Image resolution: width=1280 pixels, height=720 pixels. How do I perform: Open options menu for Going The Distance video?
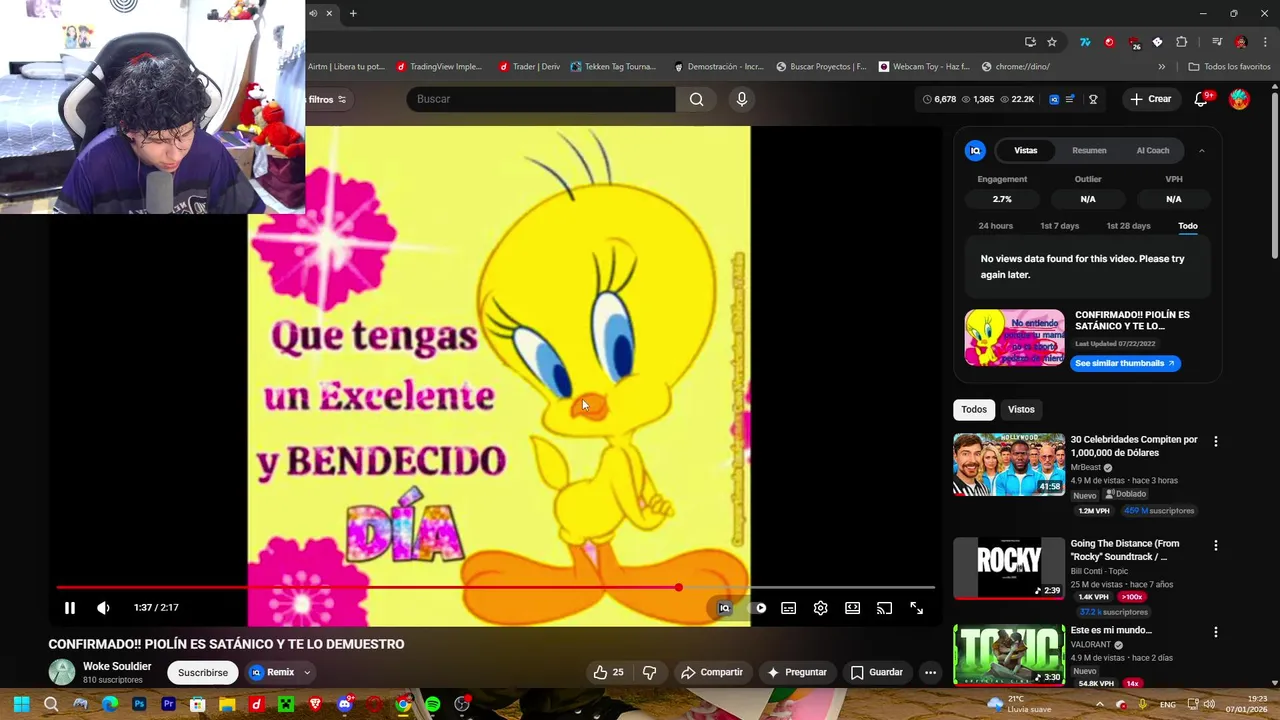coord(1215,546)
